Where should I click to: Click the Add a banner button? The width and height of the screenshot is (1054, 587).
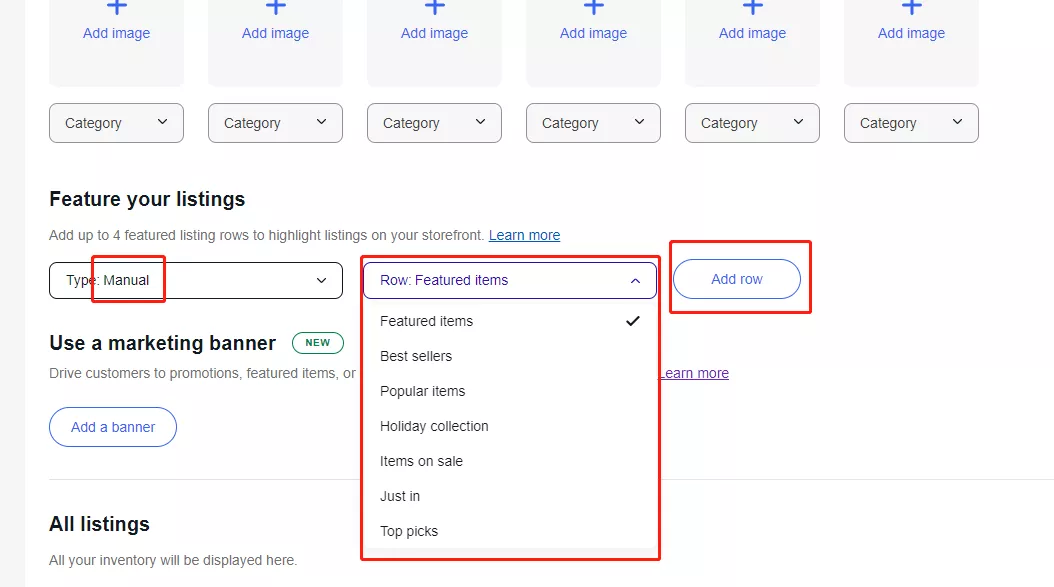click(113, 427)
